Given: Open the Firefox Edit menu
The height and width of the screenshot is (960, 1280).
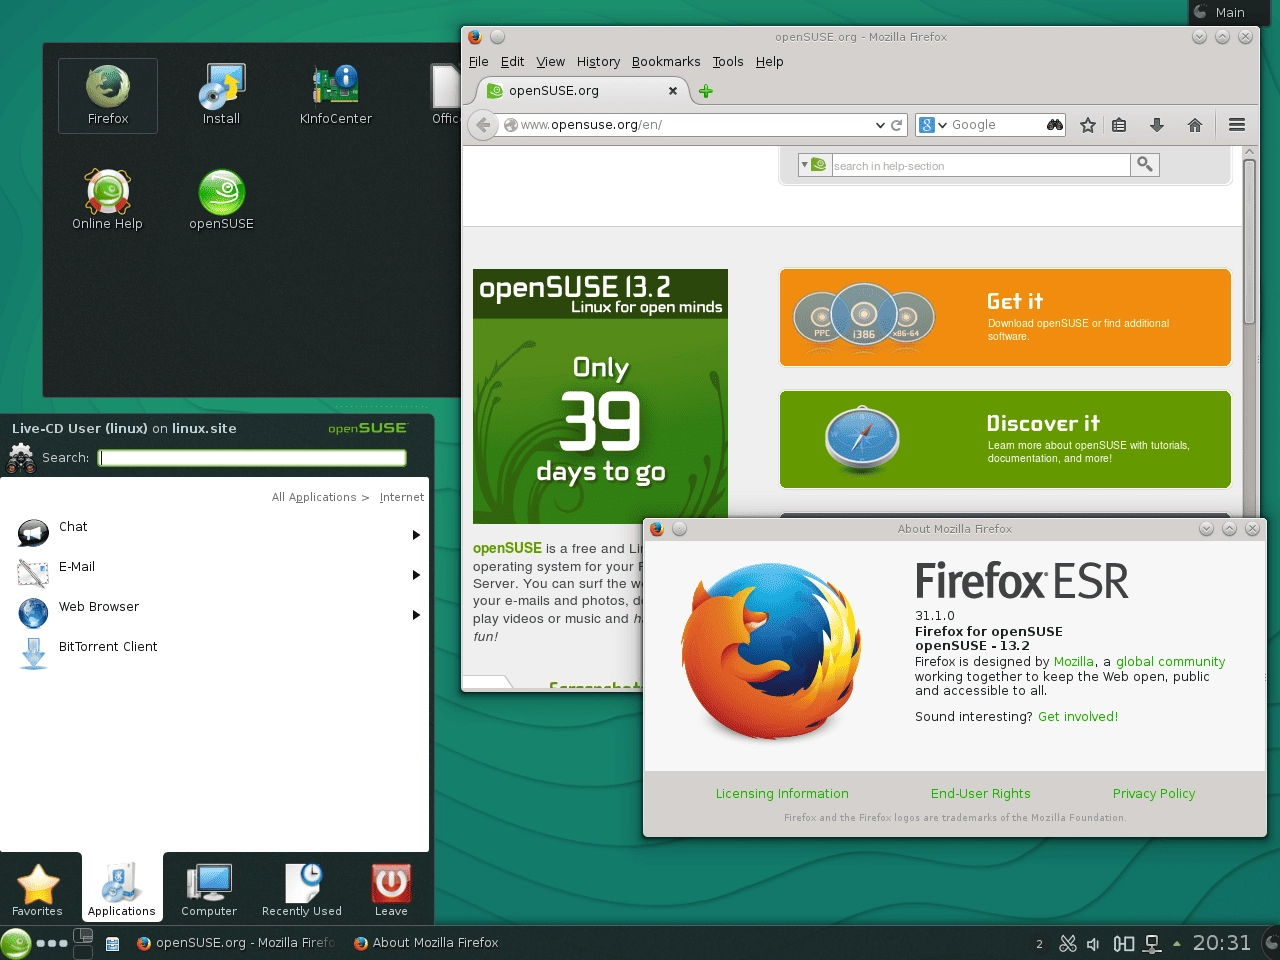Looking at the screenshot, I should pyautogui.click(x=512, y=62).
